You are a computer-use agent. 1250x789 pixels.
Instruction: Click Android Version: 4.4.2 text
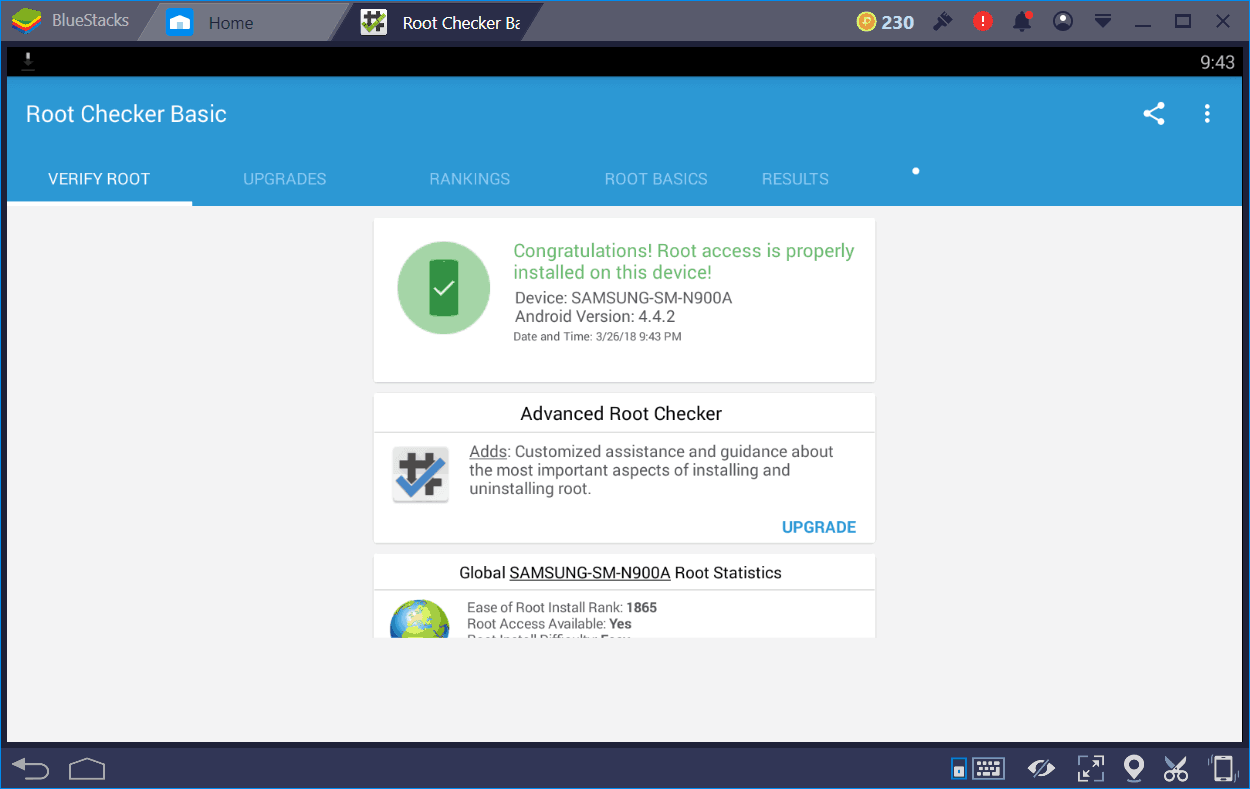pyautogui.click(x=595, y=316)
